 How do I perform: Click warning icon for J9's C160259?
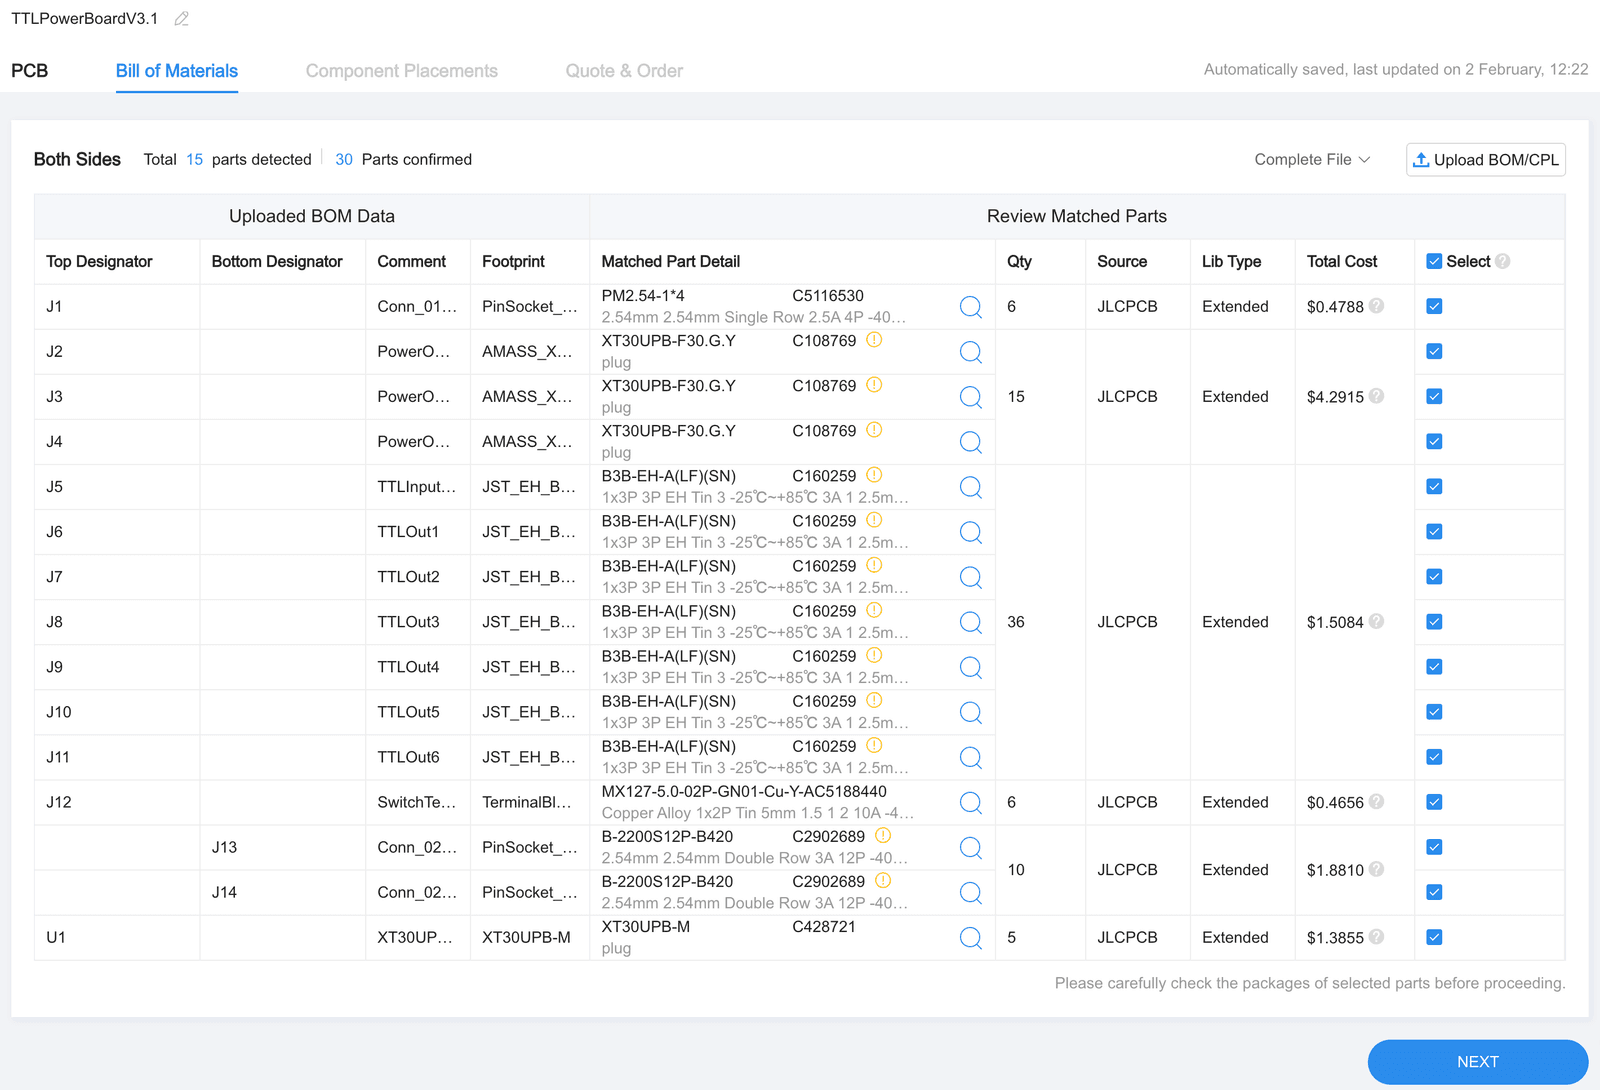click(x=874, y=655)
